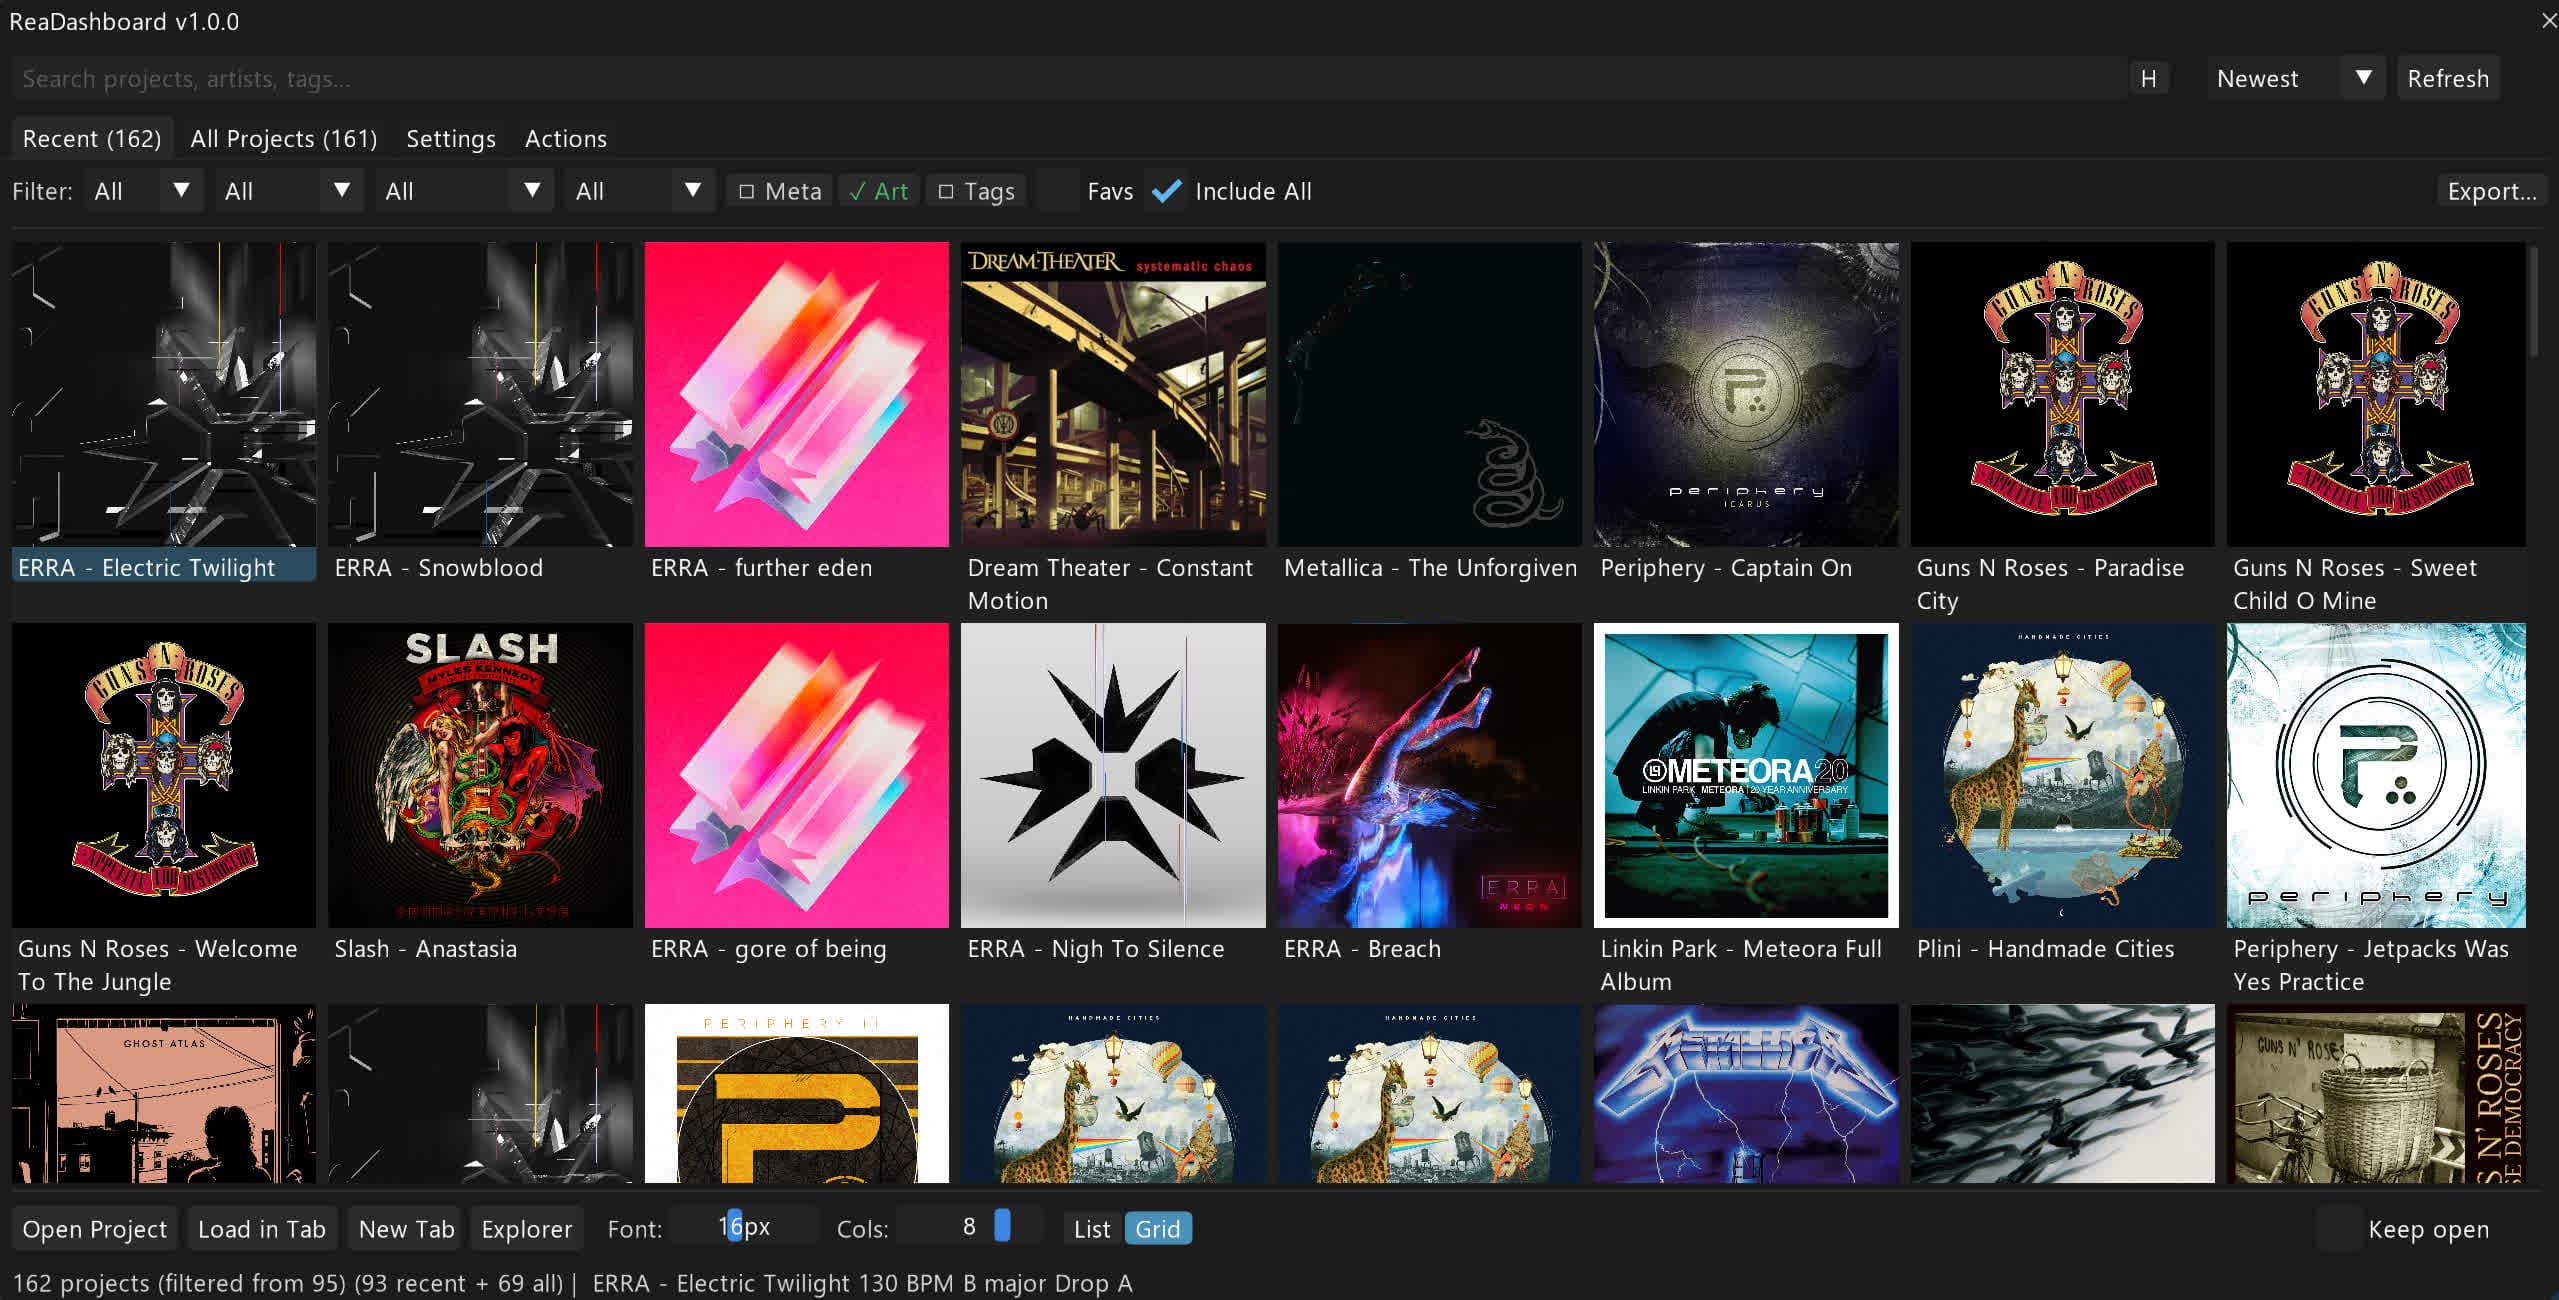2559x1300 pixels.
Task: Toggle the Tags display option
Action: click(976, 191)
